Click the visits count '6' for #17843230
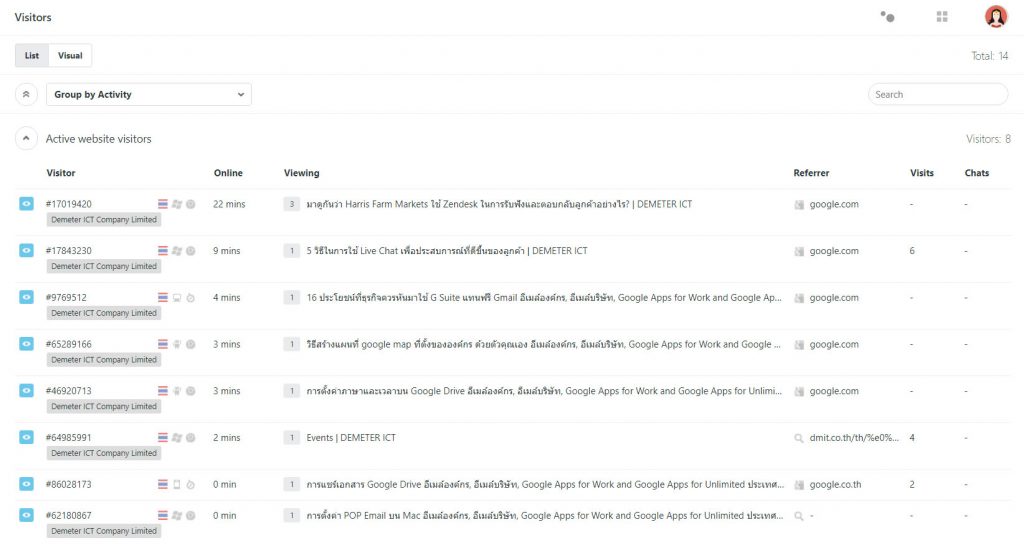 912,251
